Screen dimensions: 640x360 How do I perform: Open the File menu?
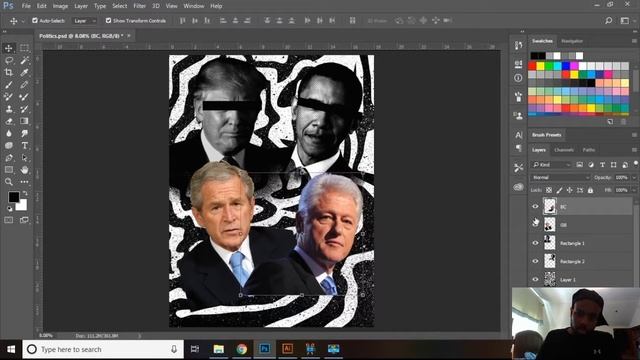26,6
